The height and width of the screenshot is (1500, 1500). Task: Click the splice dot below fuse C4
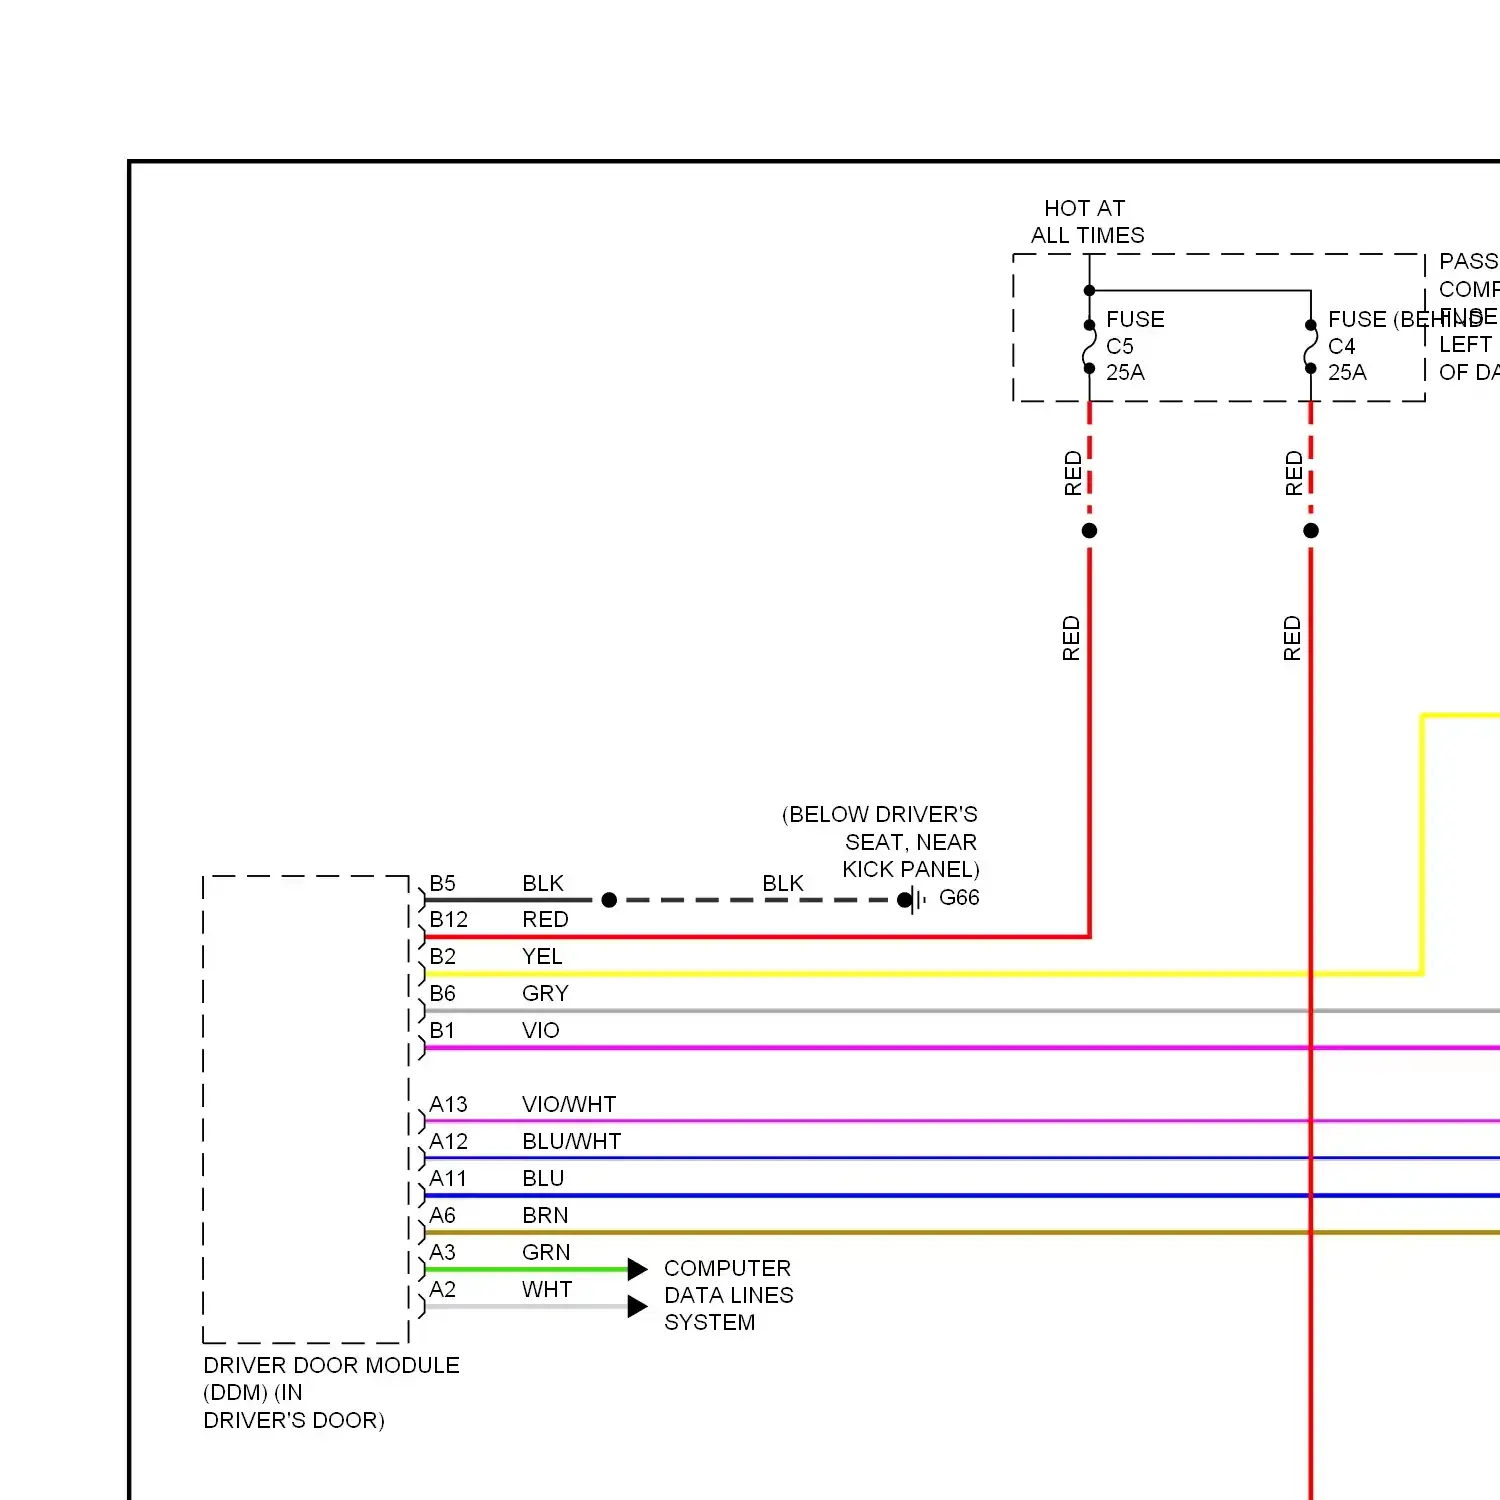click(x=1311, y=531)
